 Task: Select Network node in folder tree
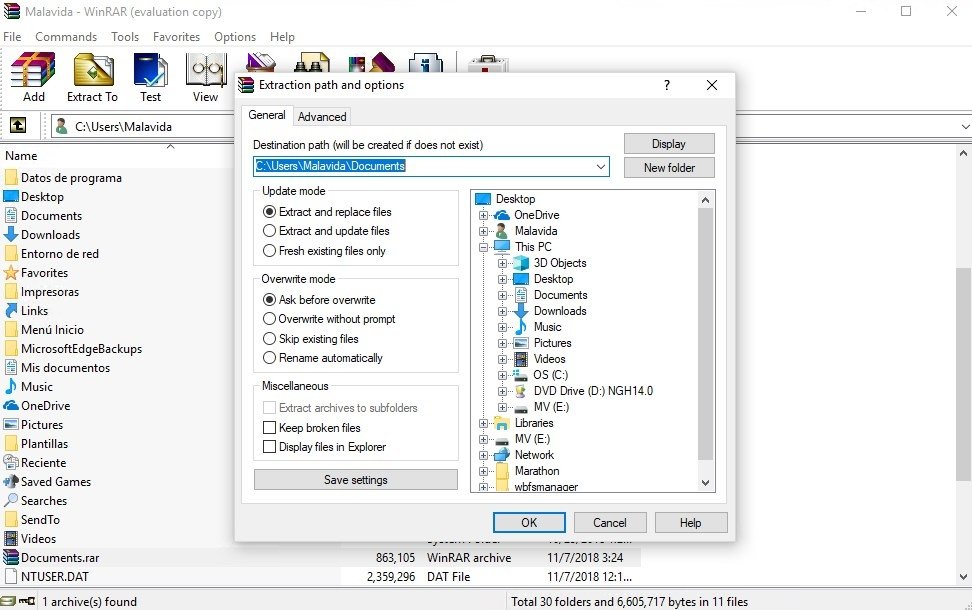coord(534,454)
